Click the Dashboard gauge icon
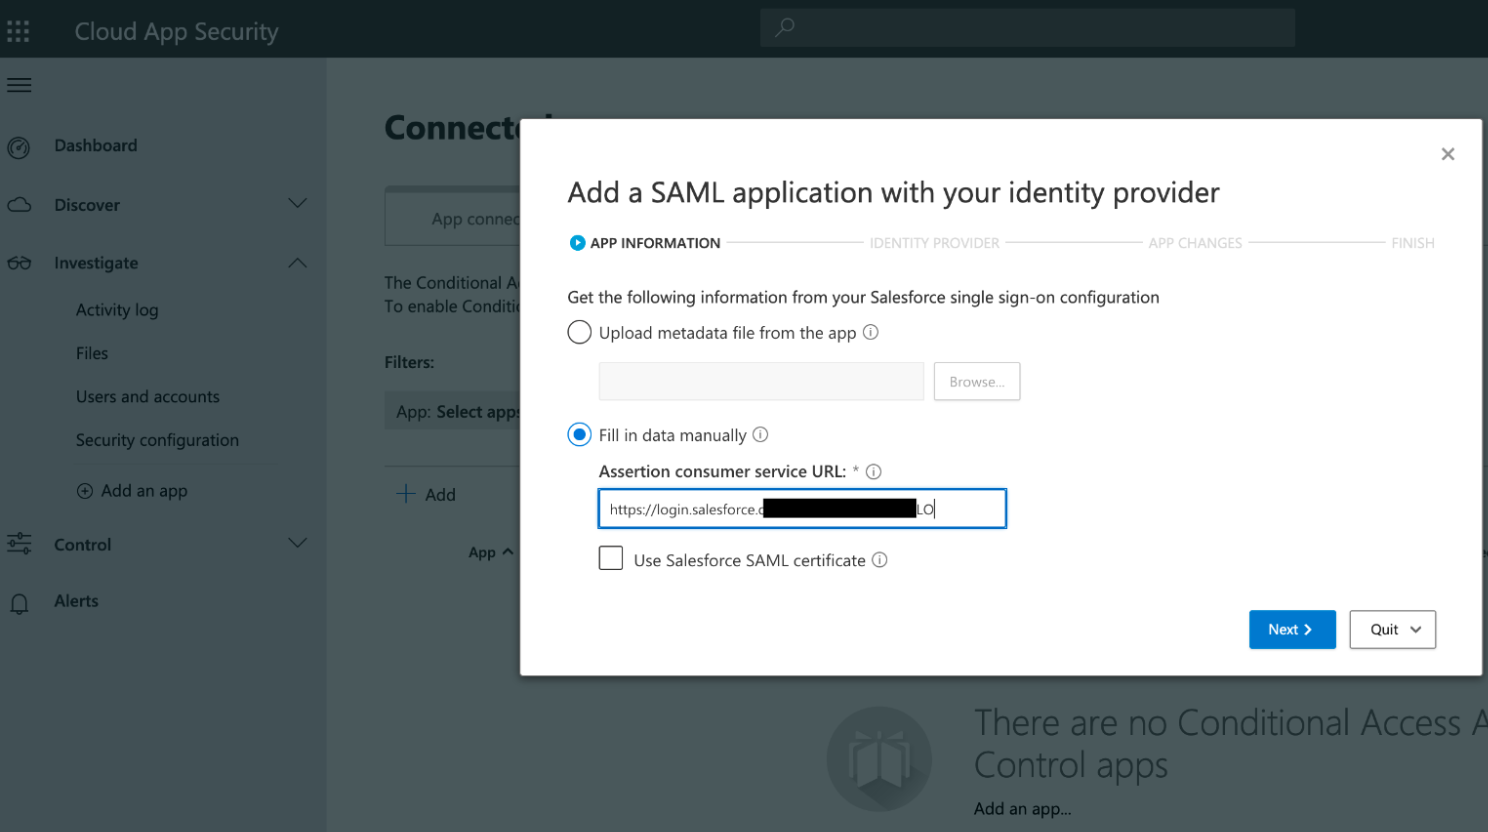 [x=19, y=148]
